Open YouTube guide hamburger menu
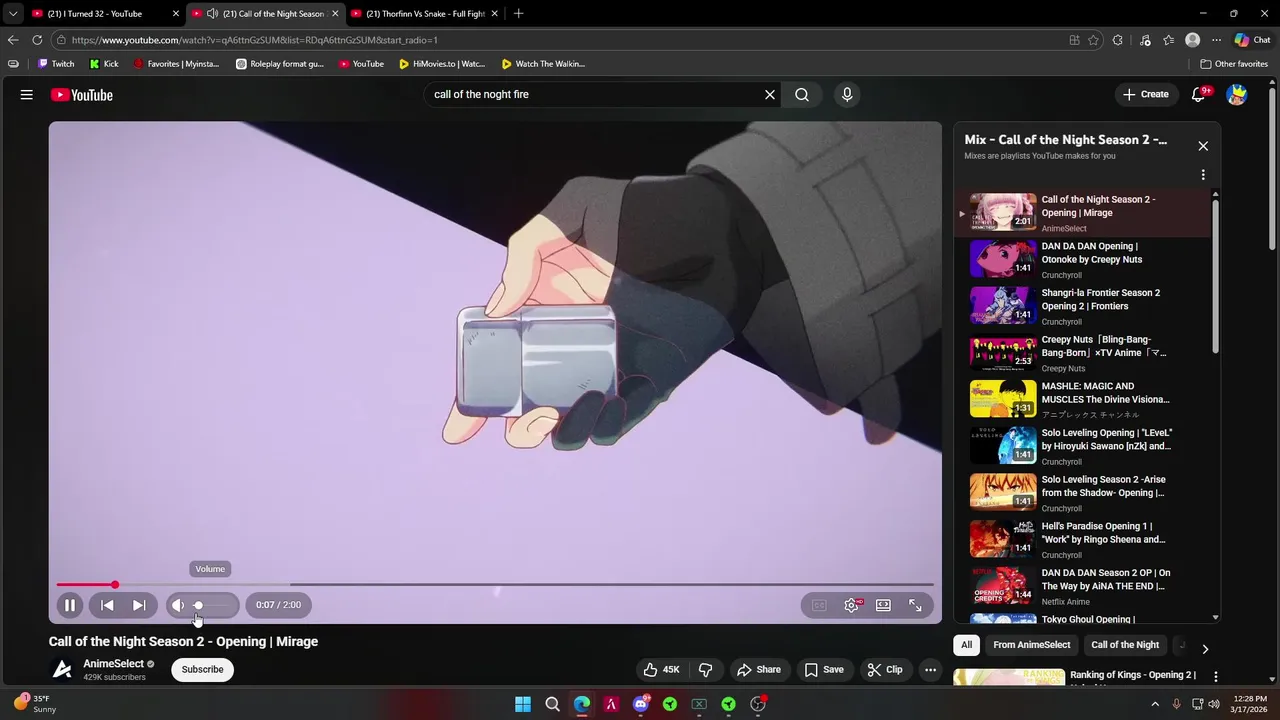Image resolution: width=1280 pixels, height=720 pixels. tap(27, 94)
